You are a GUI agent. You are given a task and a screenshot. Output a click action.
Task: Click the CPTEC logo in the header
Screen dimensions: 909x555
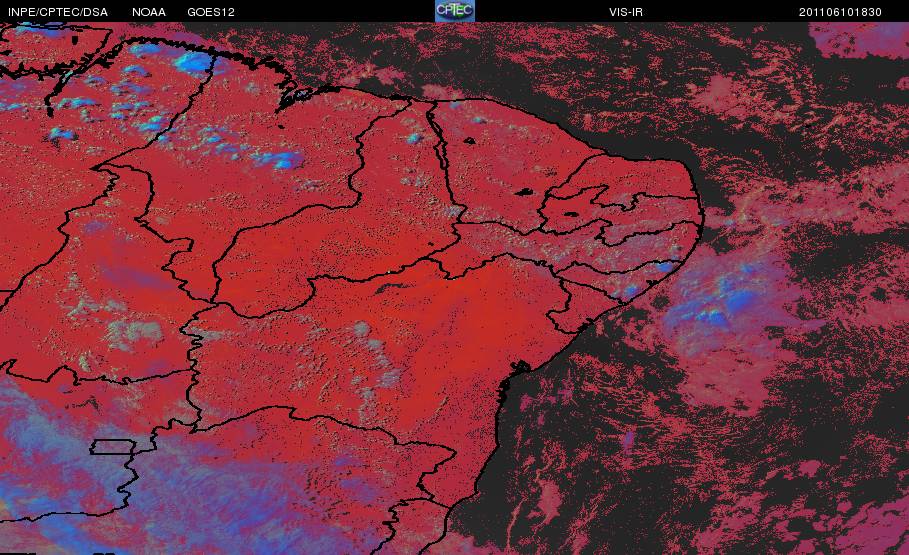pyautogui.click(x=454, y=11)
